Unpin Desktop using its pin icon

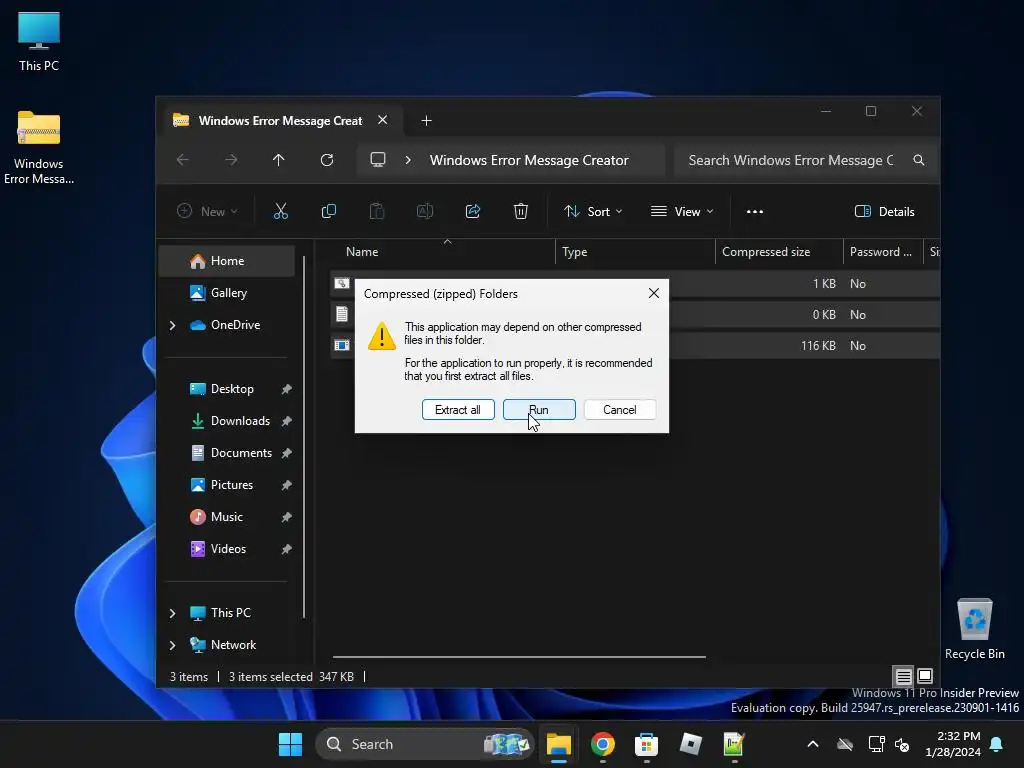(x=287, y=389)
